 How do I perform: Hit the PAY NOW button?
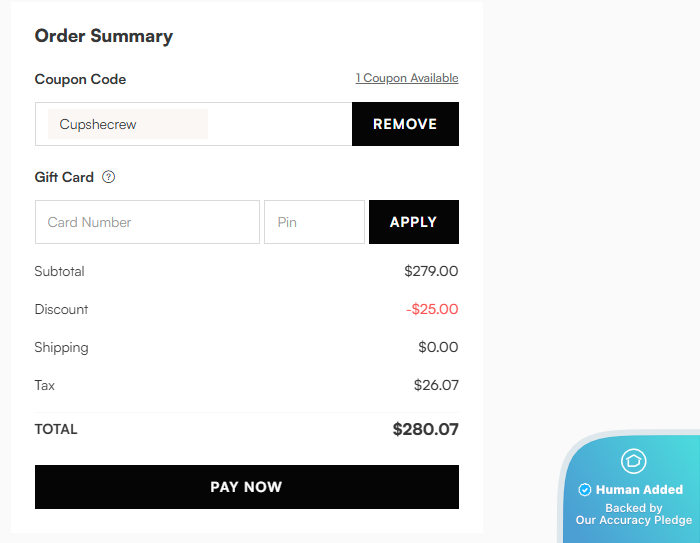(x=246, y=487)
